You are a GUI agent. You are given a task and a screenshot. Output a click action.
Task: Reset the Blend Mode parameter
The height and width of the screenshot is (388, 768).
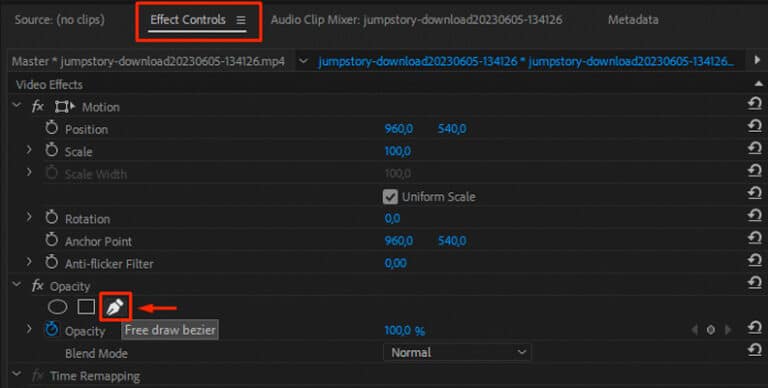(755, 350)
